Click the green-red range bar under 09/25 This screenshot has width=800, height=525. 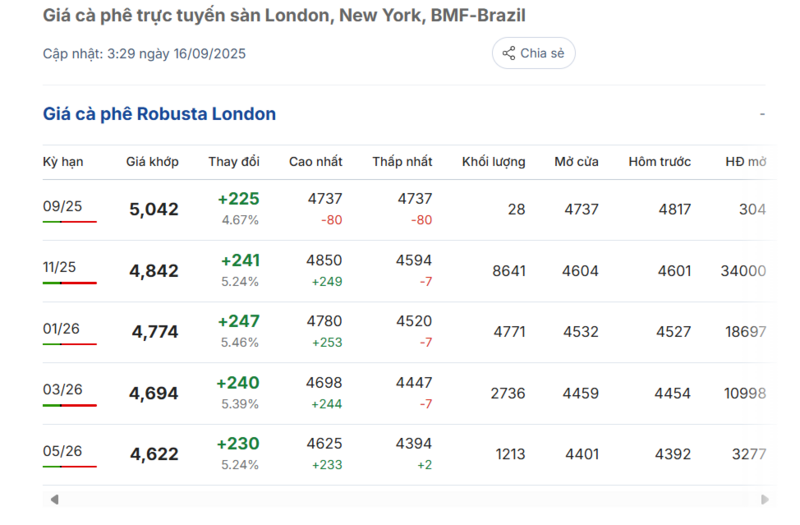coord(69,221)
